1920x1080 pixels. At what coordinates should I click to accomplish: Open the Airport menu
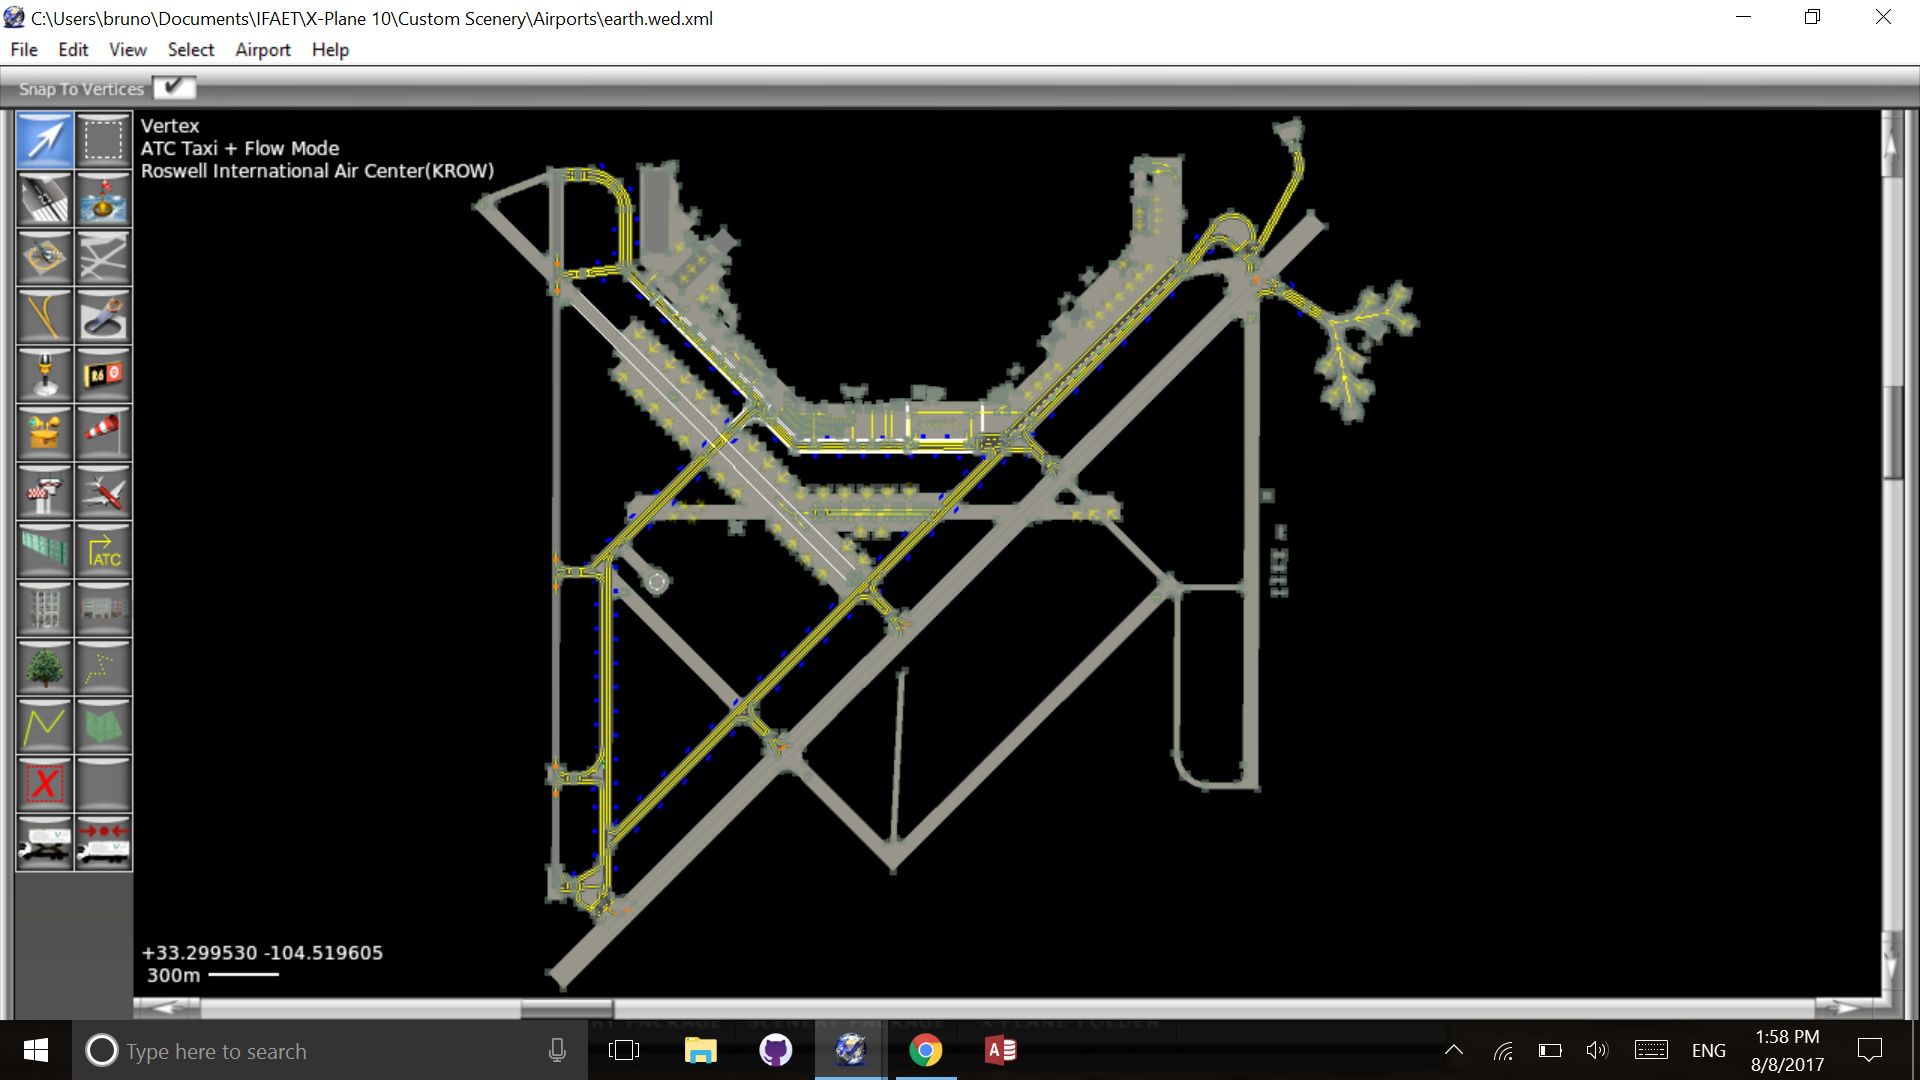pos(262,50)
